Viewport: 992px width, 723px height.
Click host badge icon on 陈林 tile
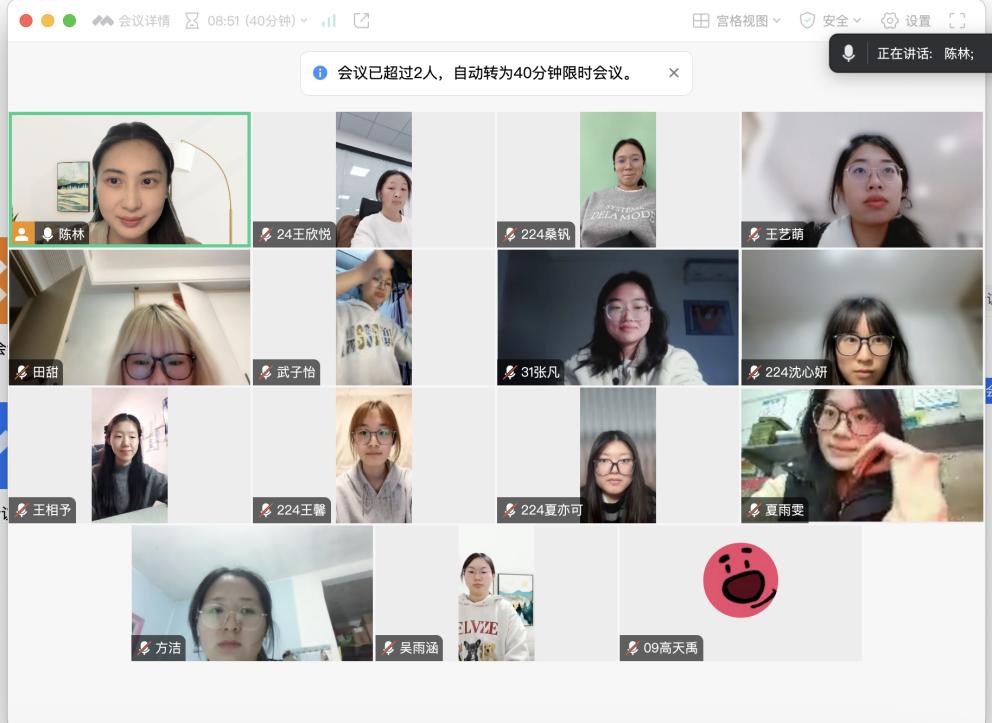coord(22,234)
